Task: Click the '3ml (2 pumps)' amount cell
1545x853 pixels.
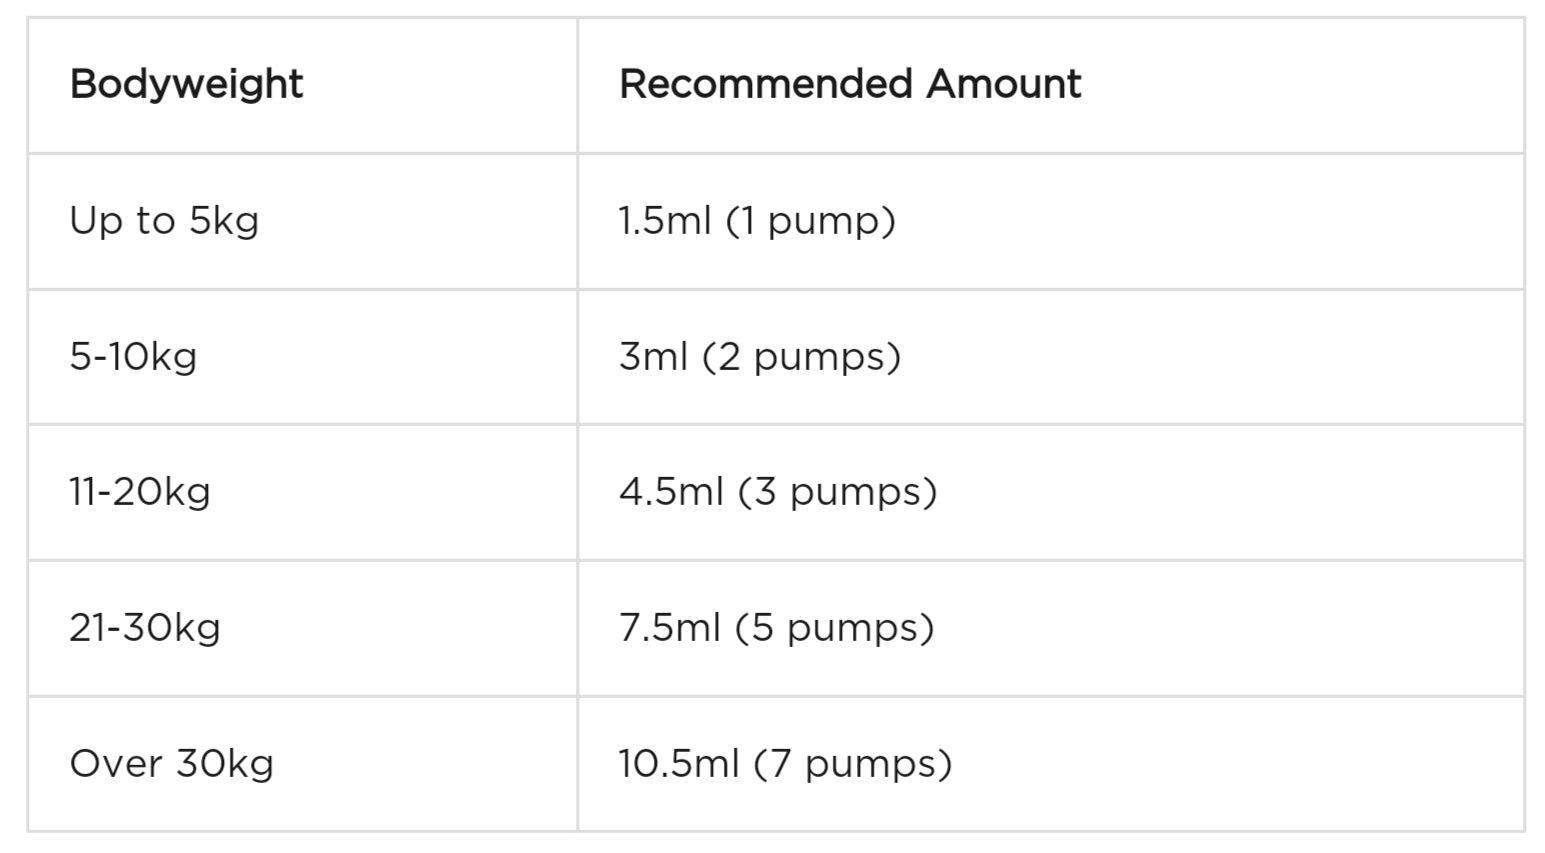Action: (x=759, y=357)
